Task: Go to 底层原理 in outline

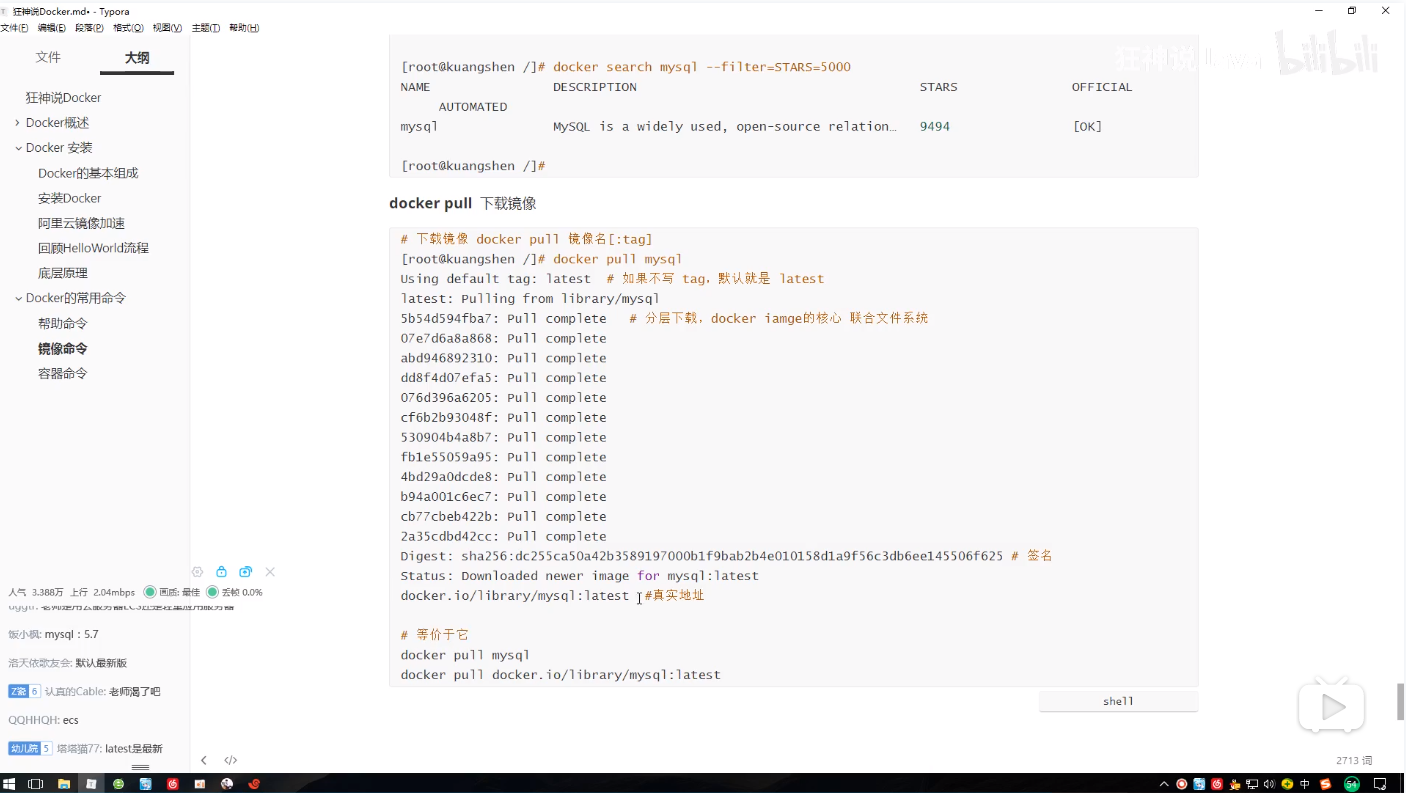Action: pos(63,273)
